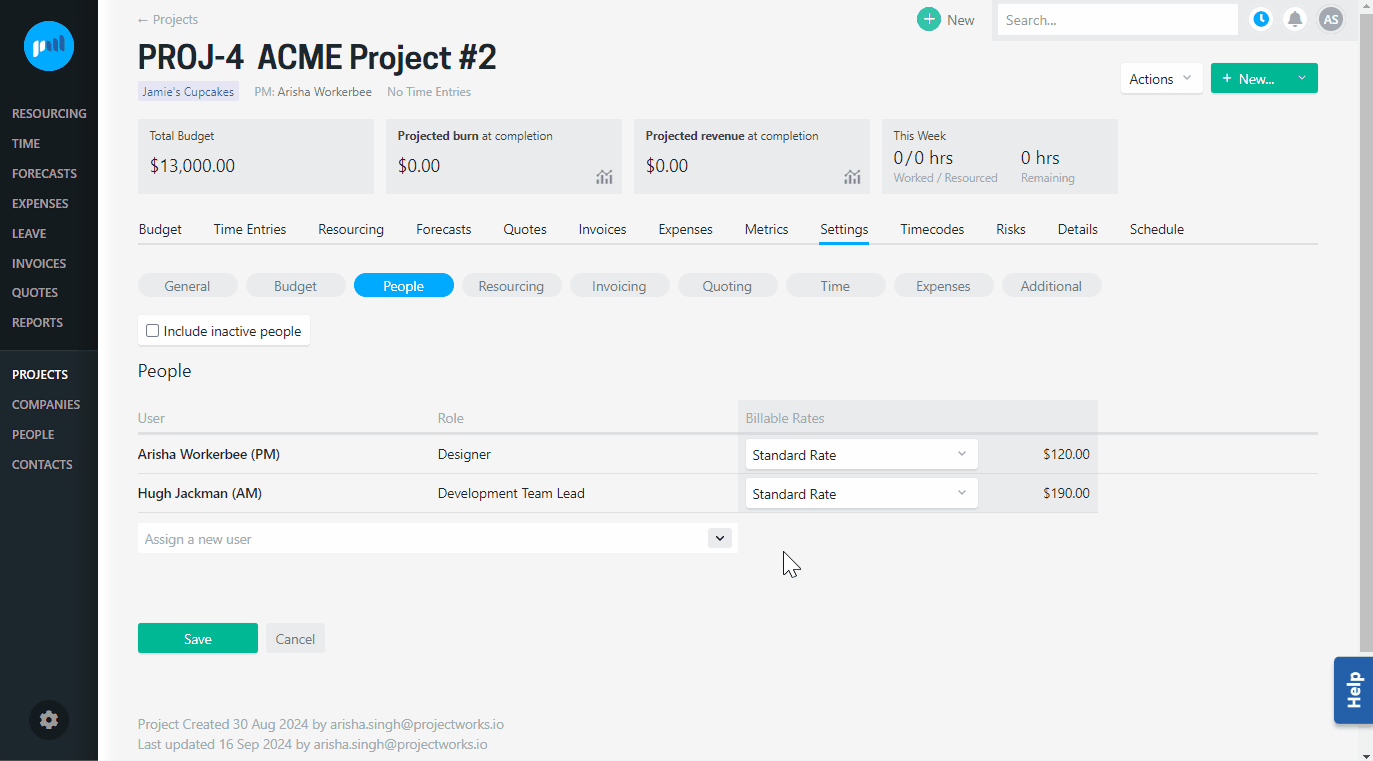Image resolution: width=1373 pixels, height=761 pixels.
Task: Enable Include inactive people checkbox
Action: 153,331
